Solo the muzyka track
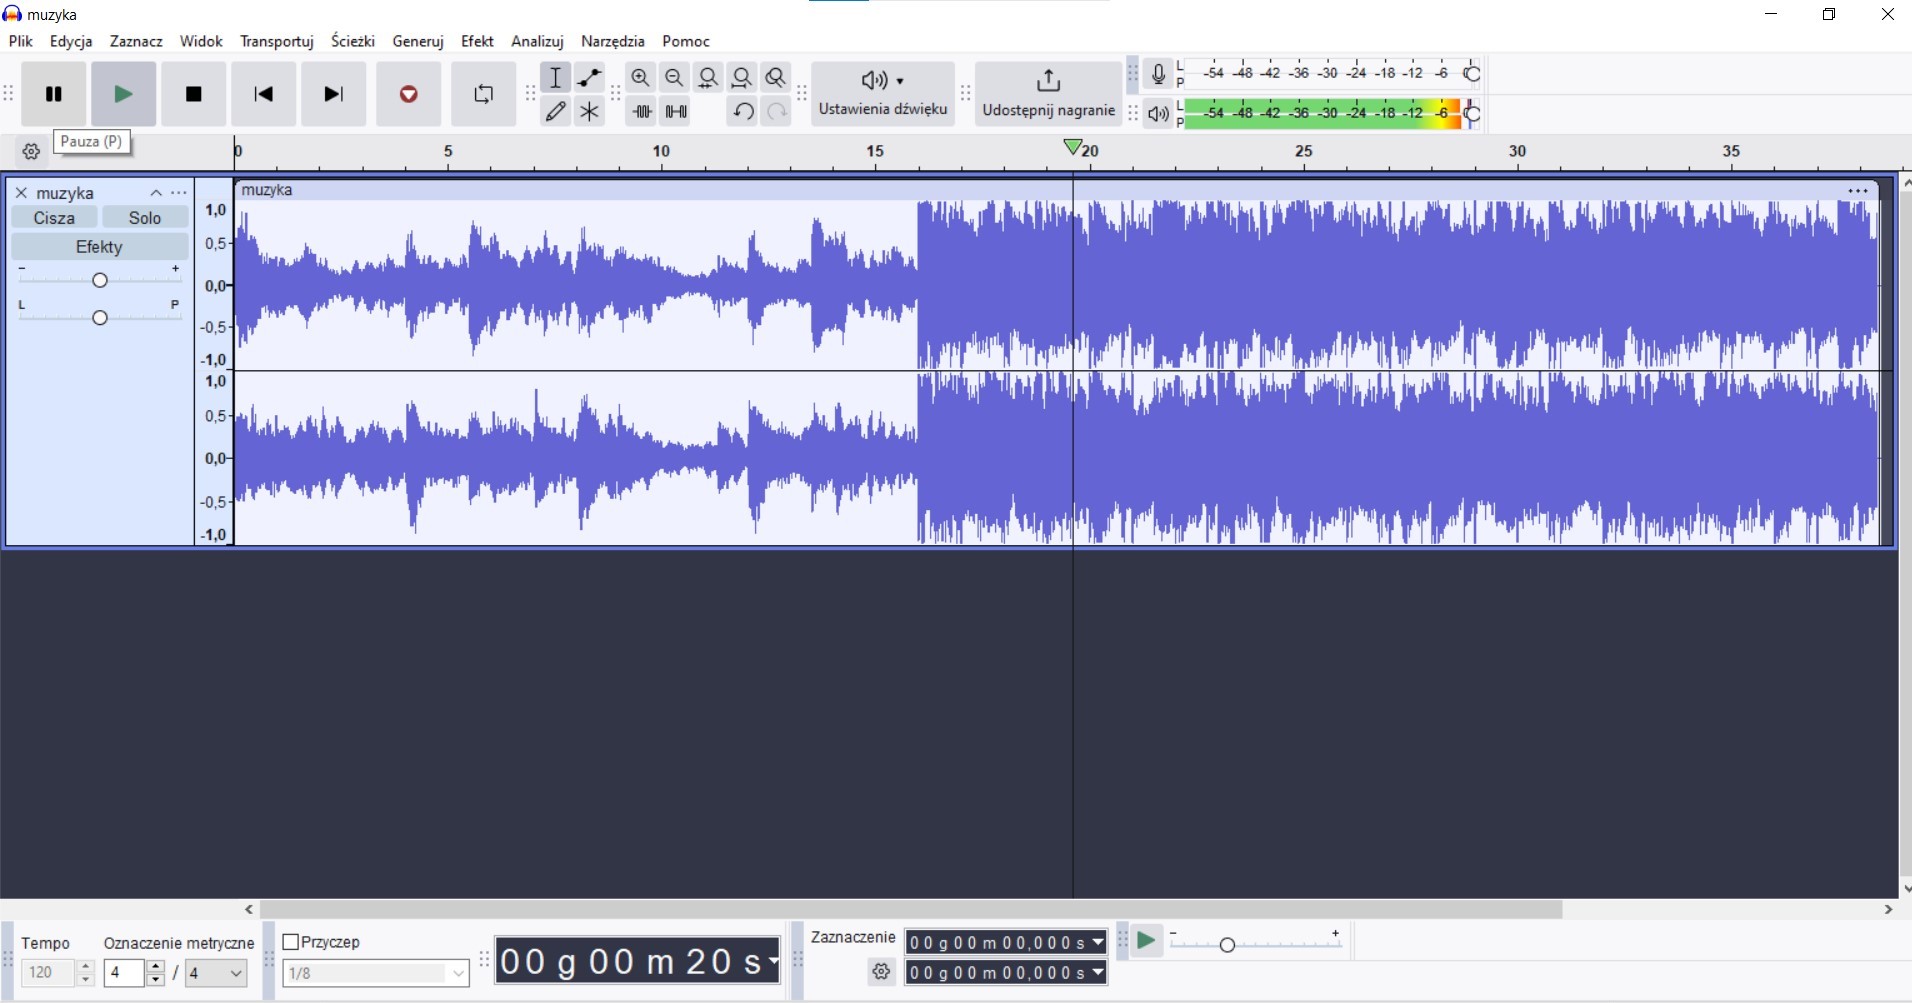 [x=145, y=218]
